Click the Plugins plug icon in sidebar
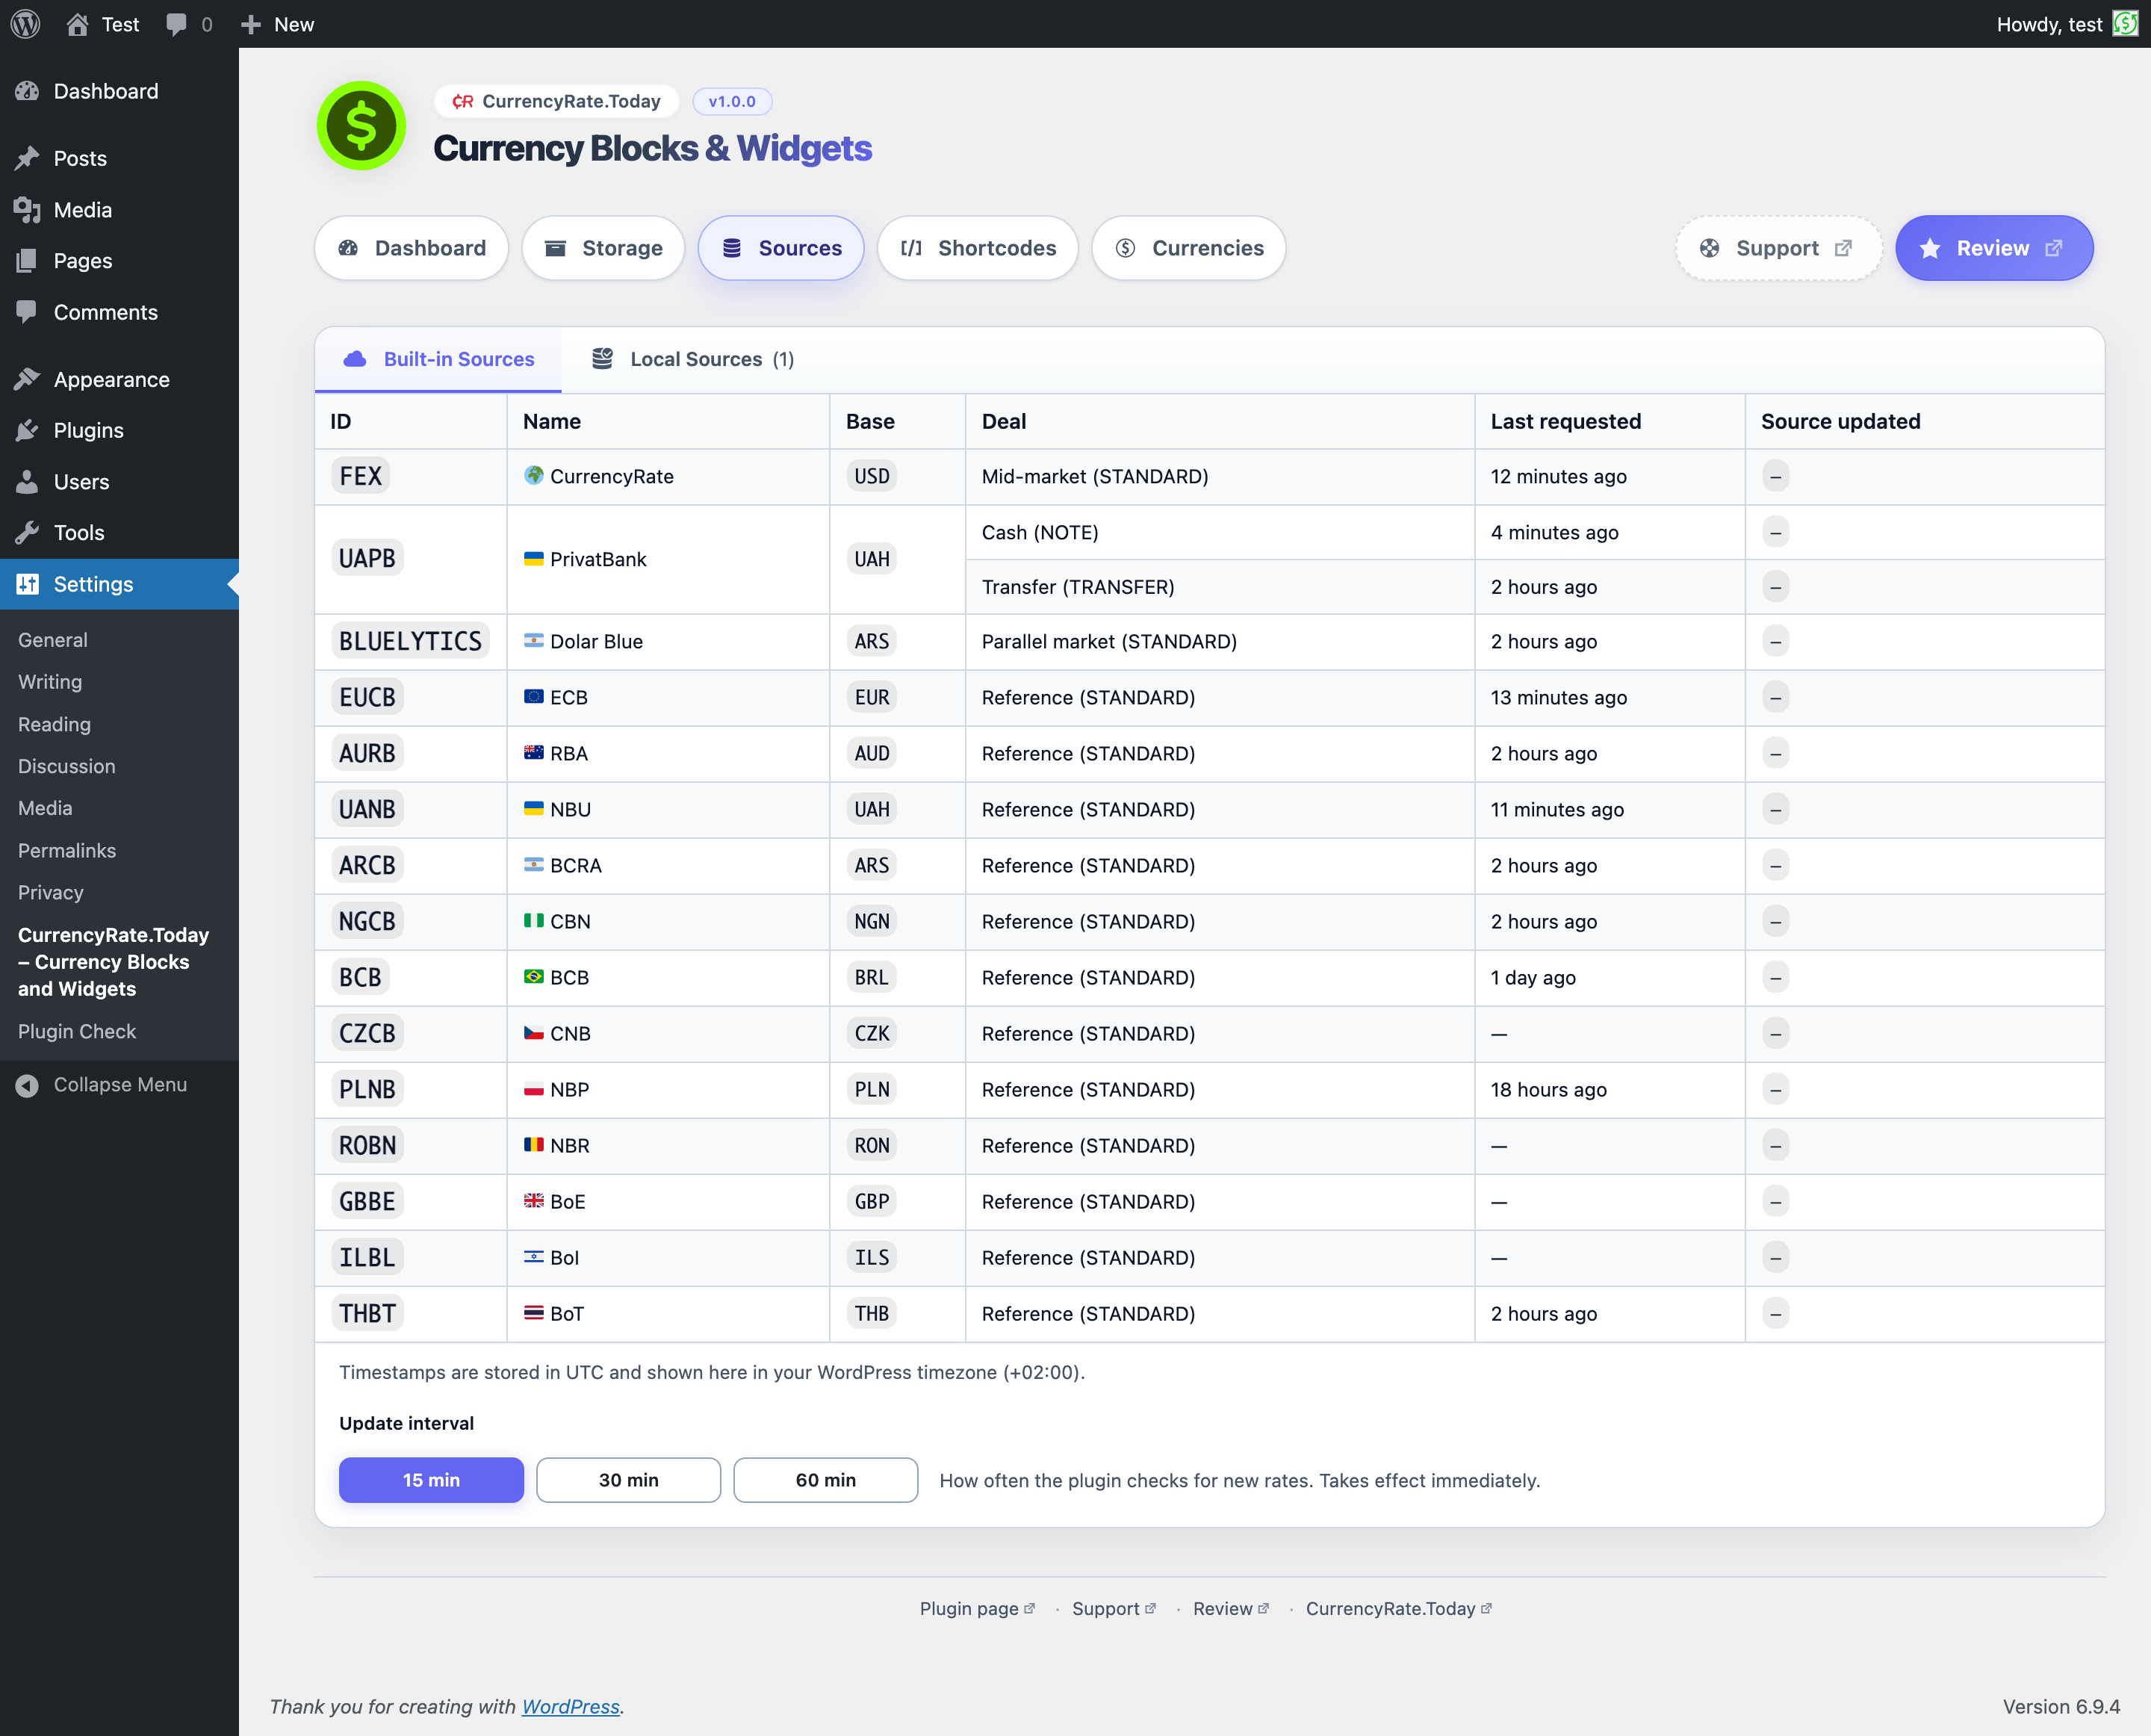The width and height of the screenshot is (2151, 1736). click(28, 431)
